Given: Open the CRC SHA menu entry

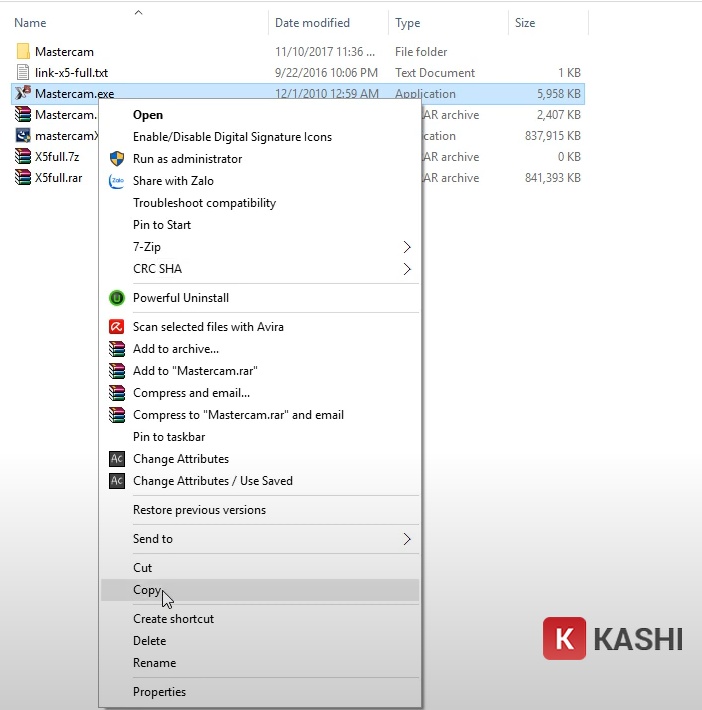Looking at the screenshot, I should point(157,269).
